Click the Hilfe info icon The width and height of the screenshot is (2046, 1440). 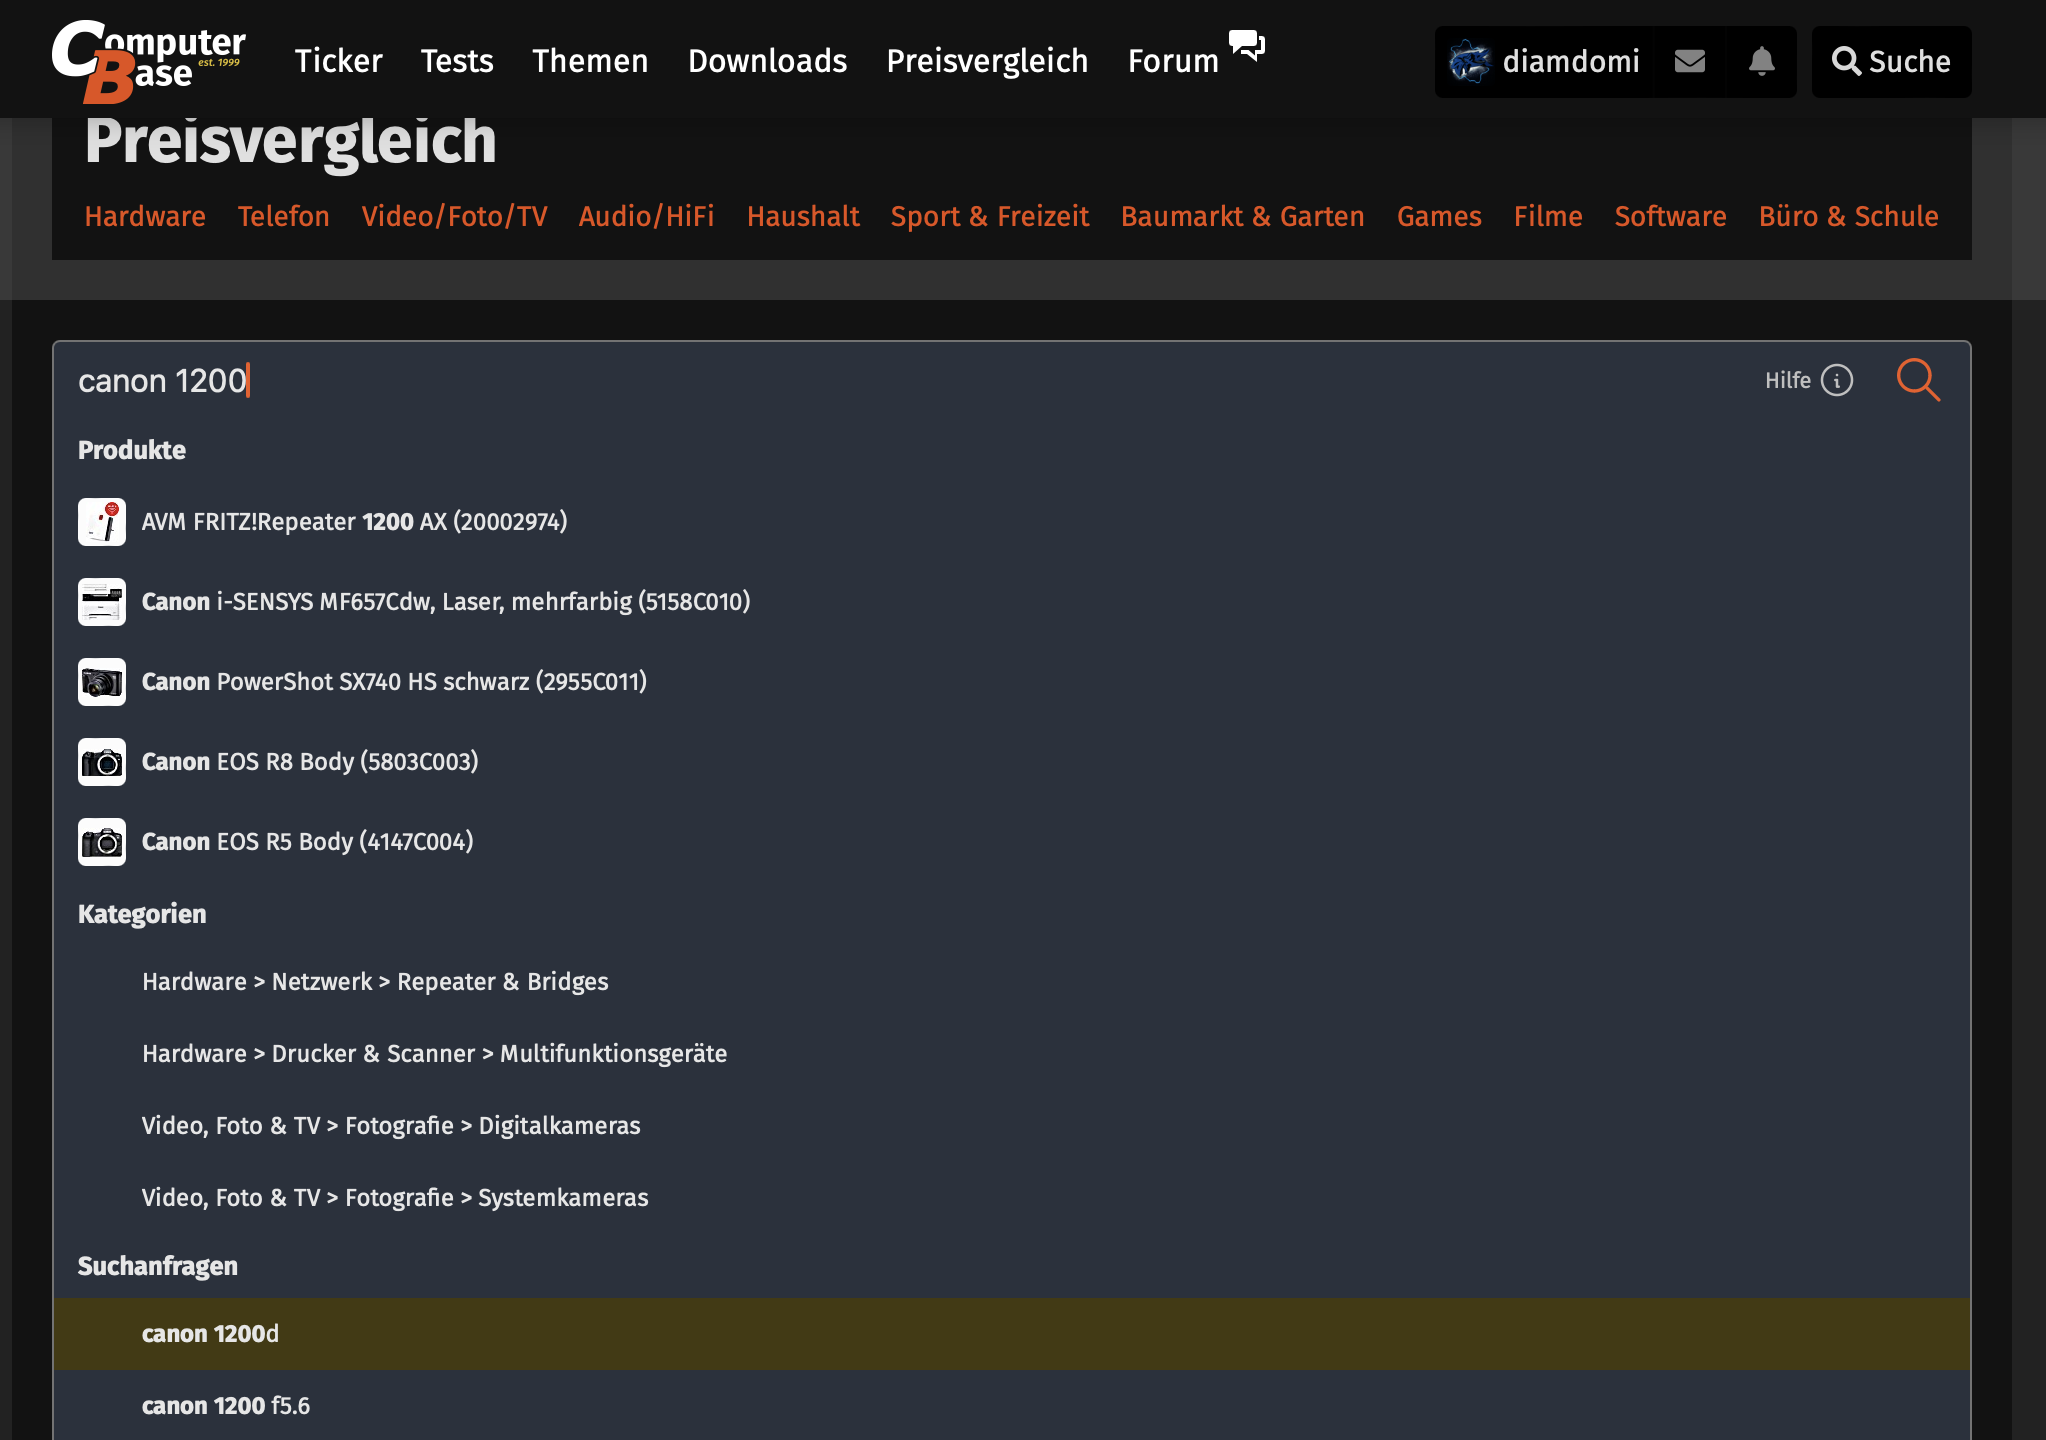coord(1836,380)
